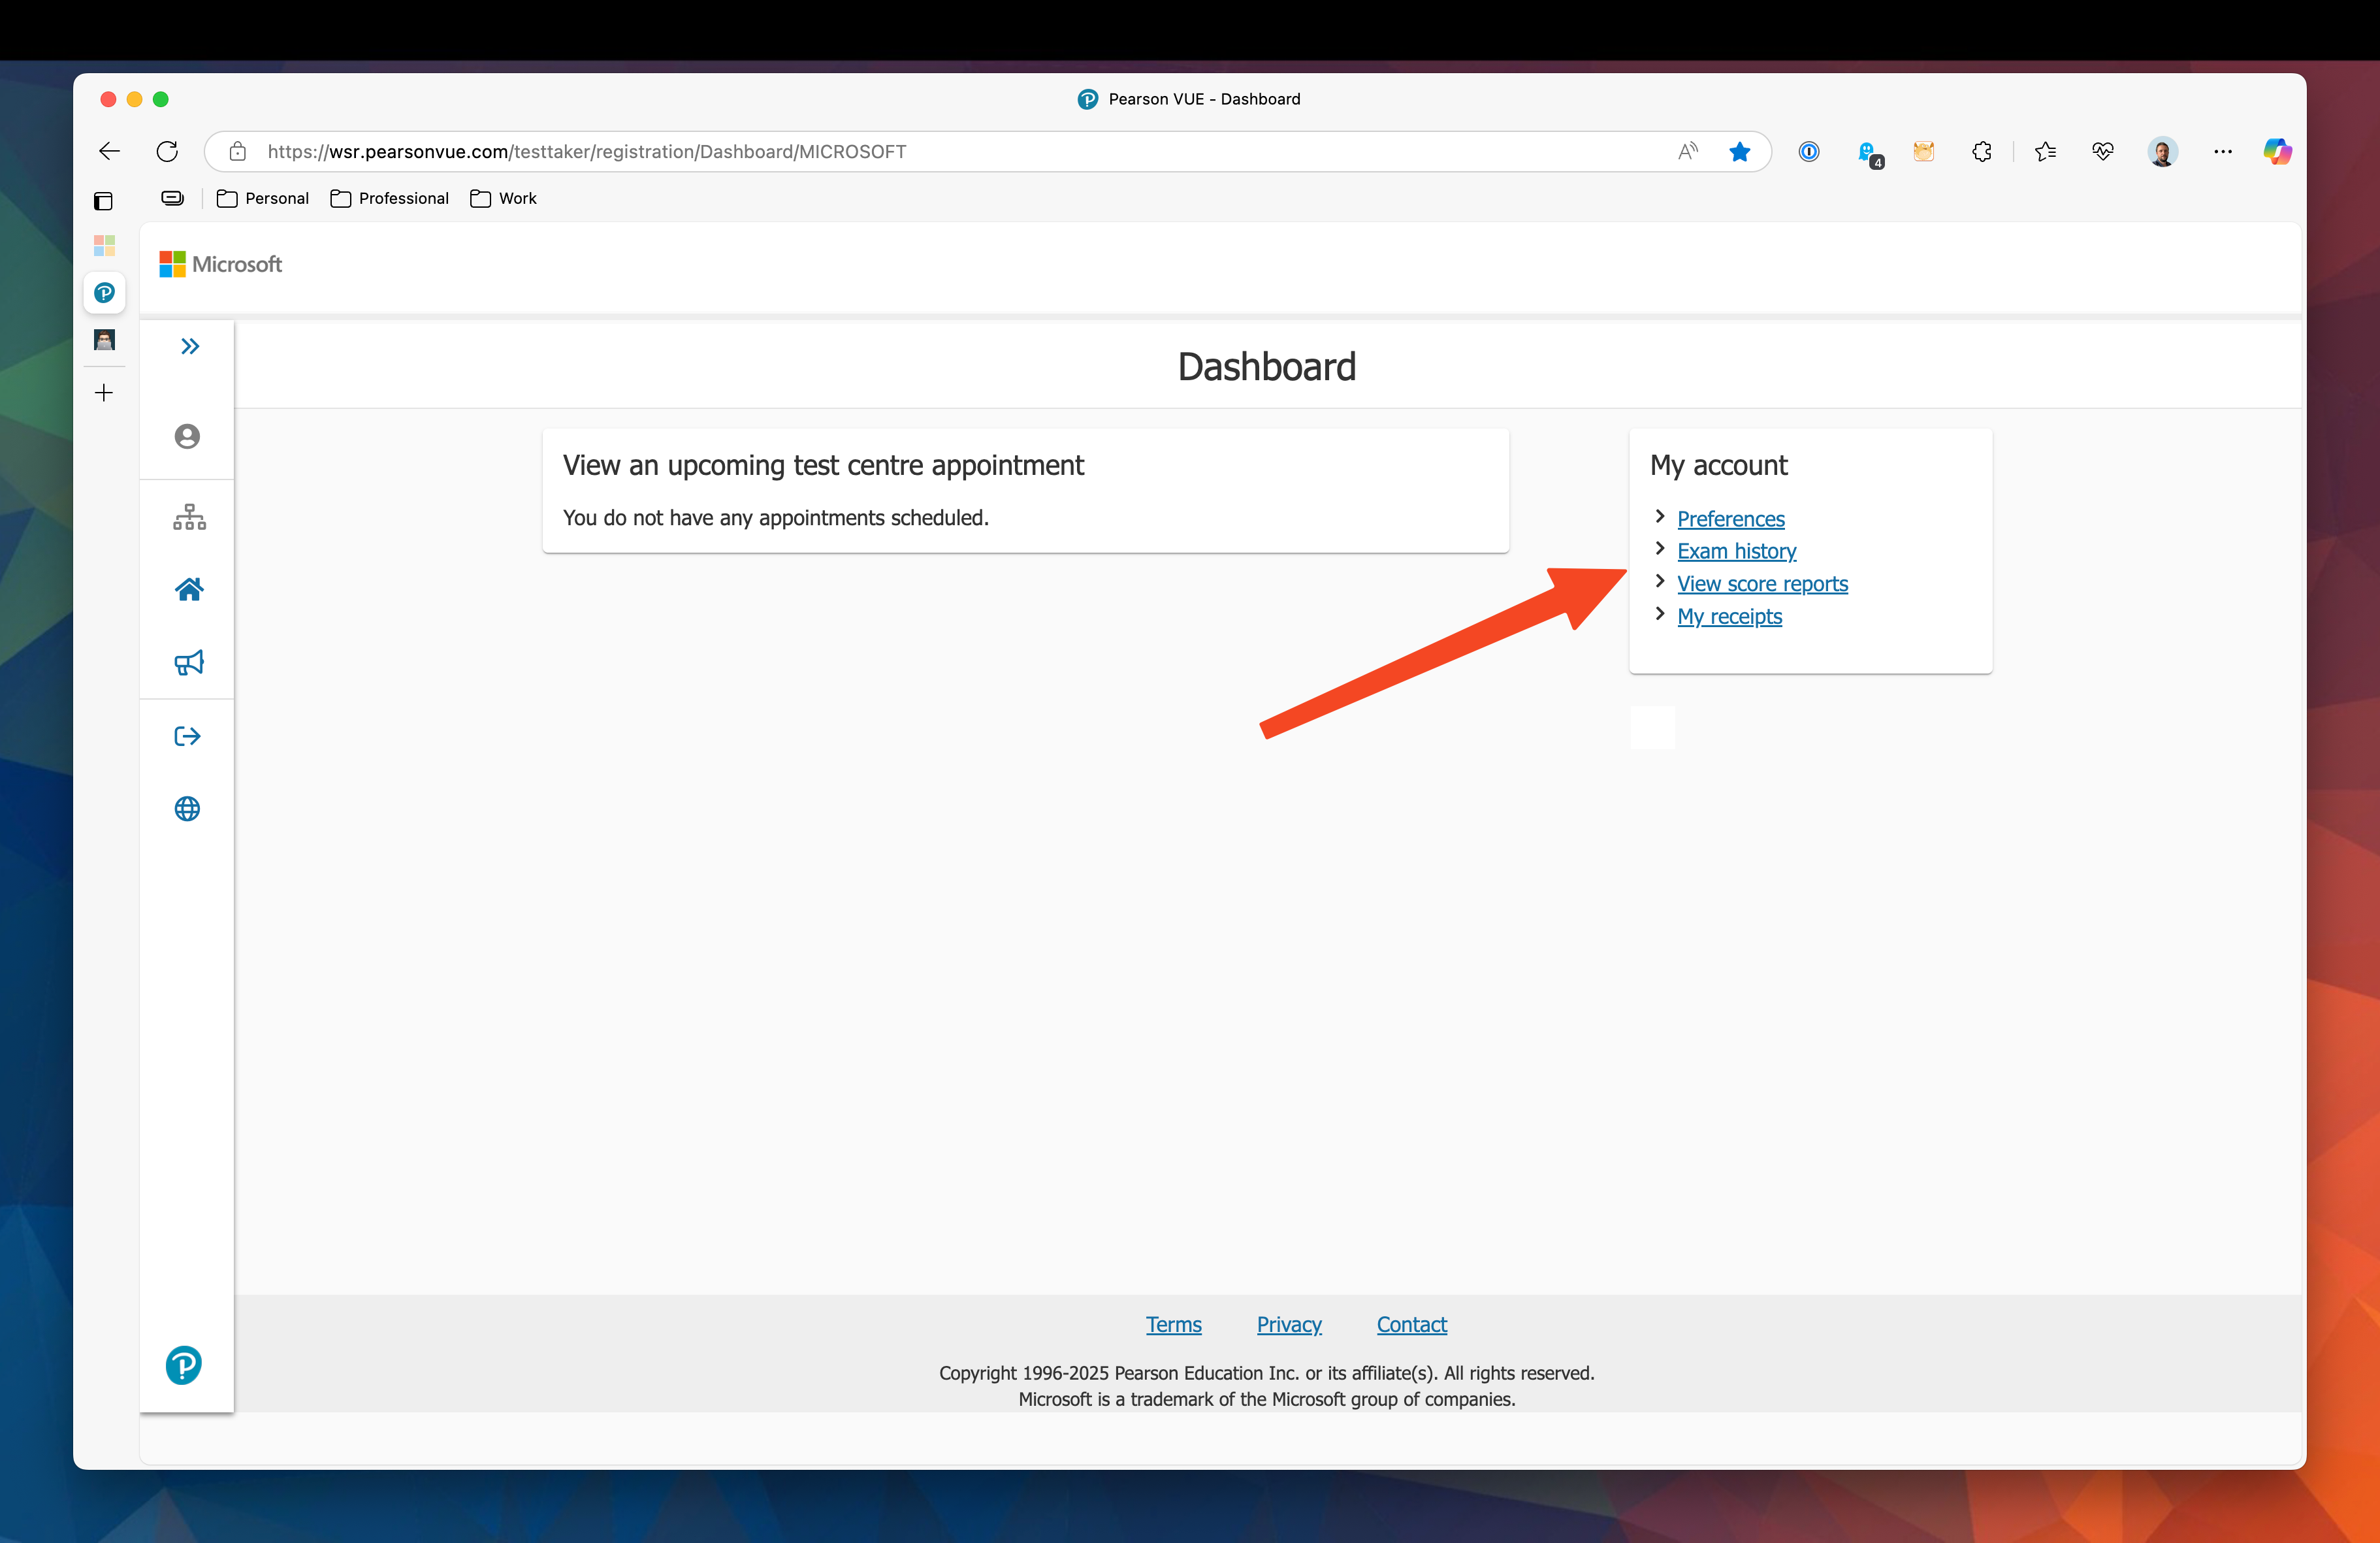
Task: Open the user profile icon in sidebar
Action: coord(187,436)
